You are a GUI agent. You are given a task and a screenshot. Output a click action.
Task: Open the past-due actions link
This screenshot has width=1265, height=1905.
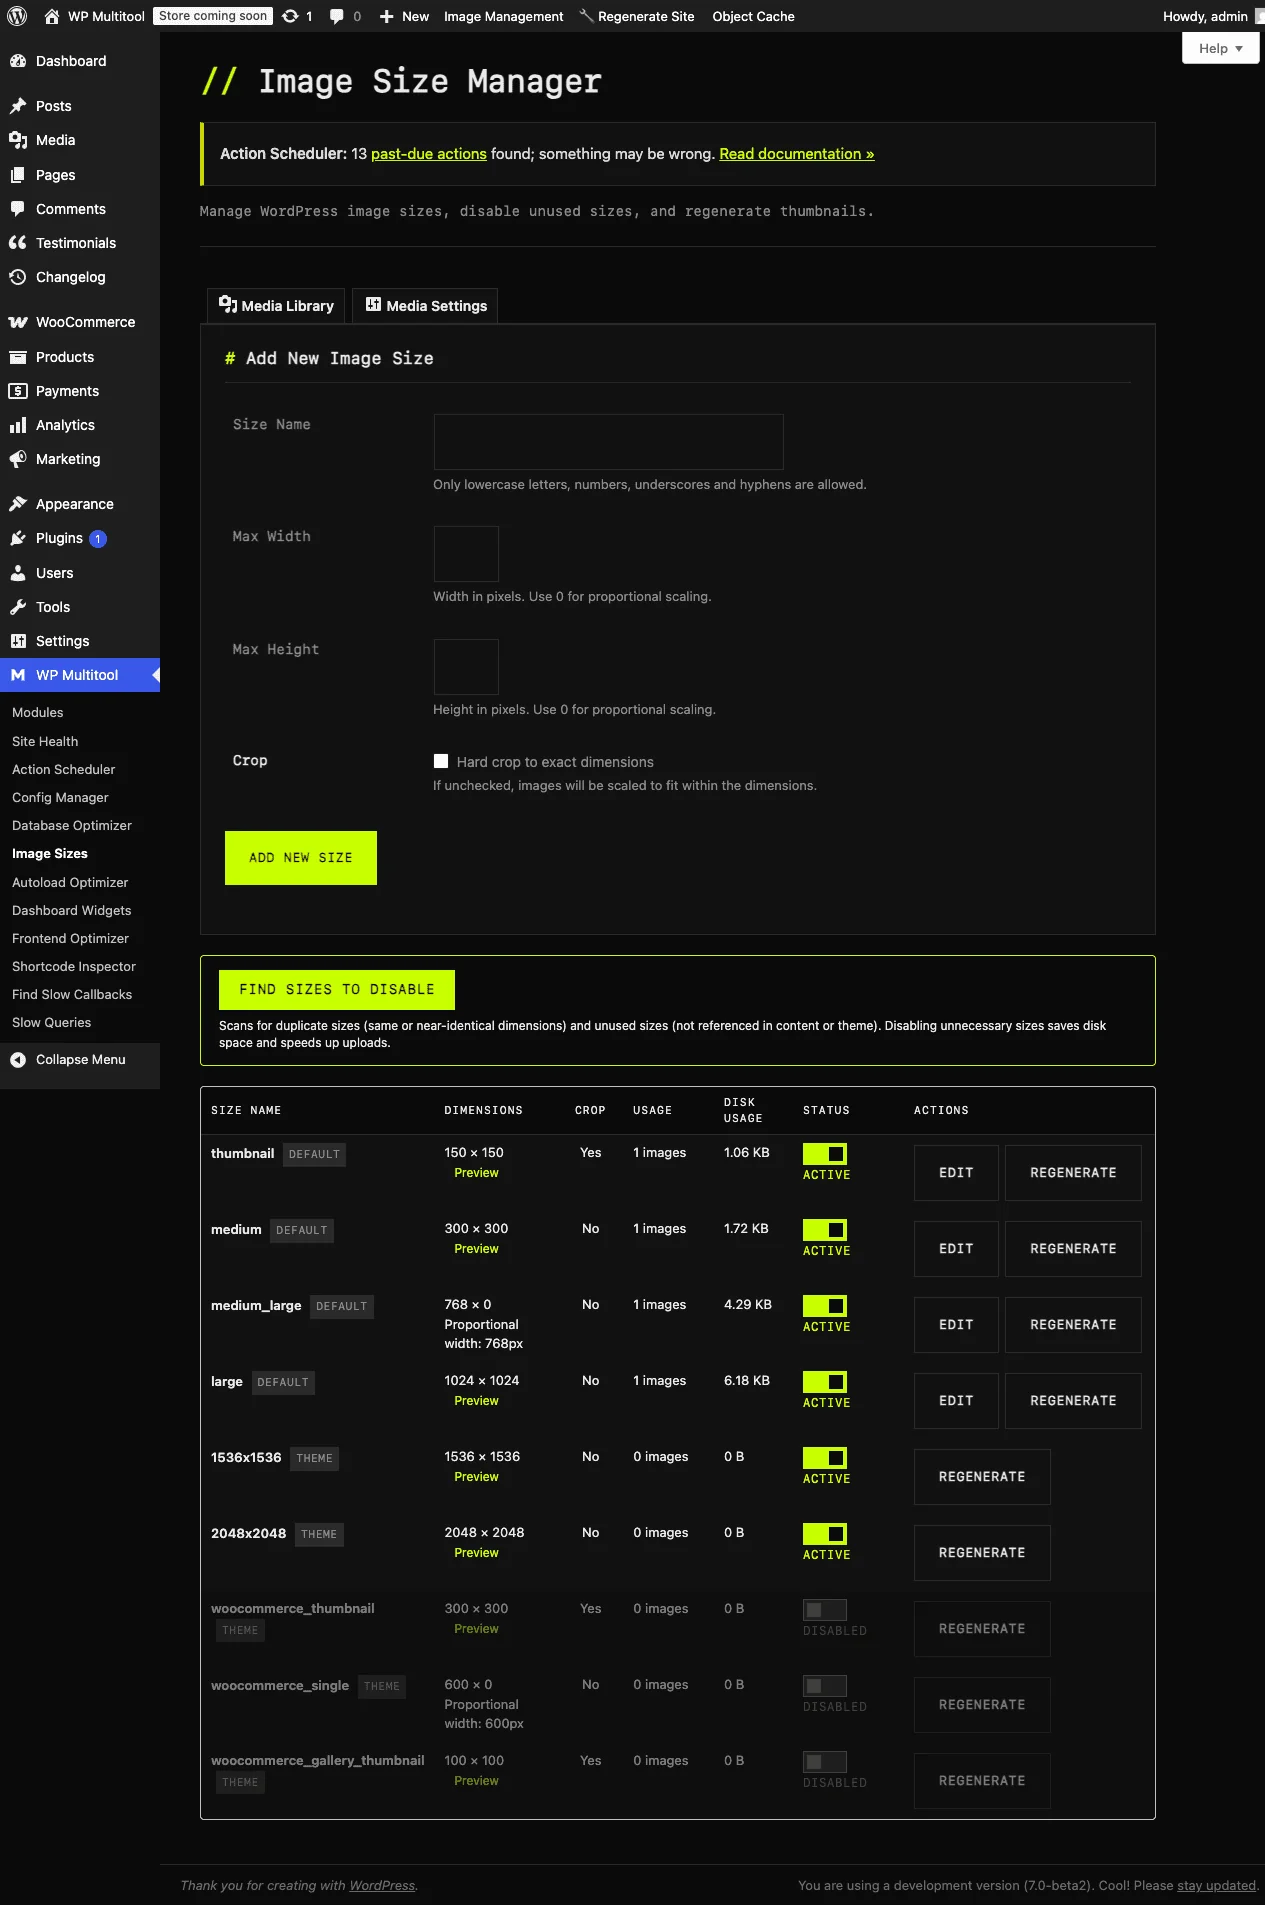[x=429, y=154]
